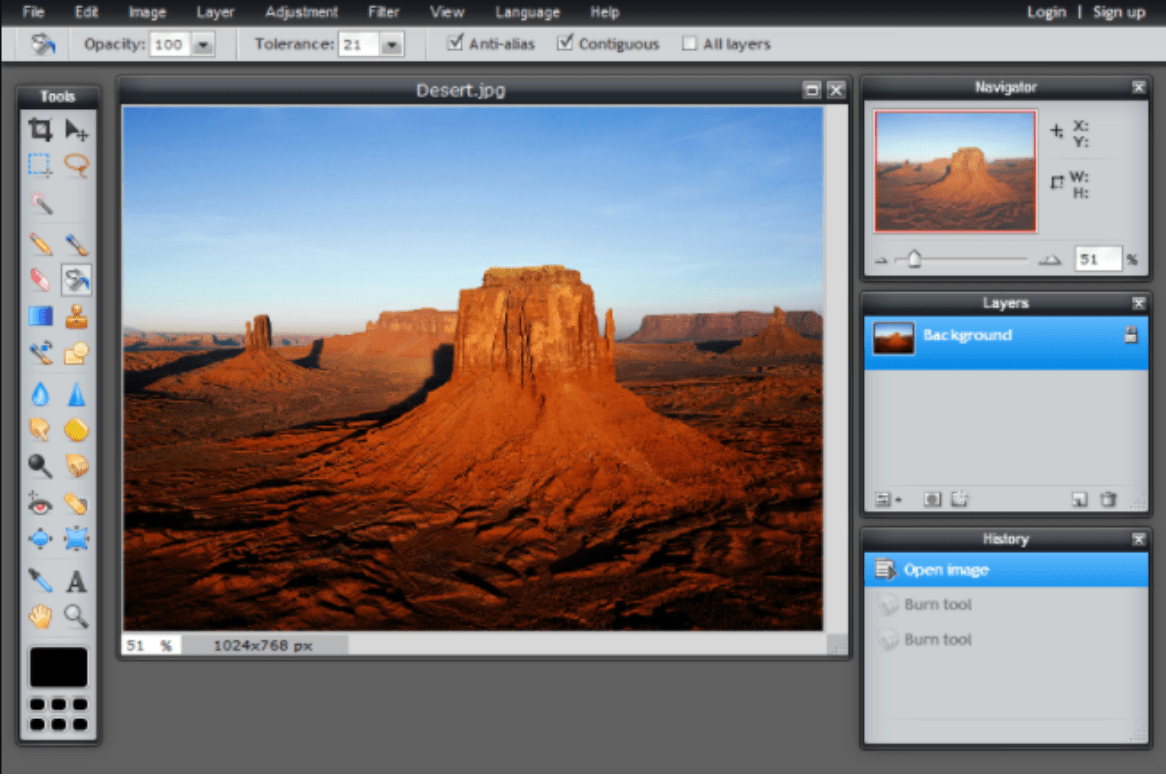The width and height of the screenshot is (1166, 776).
Task: Select the Paint Bucket tool
Action: [x=76, y=279]
